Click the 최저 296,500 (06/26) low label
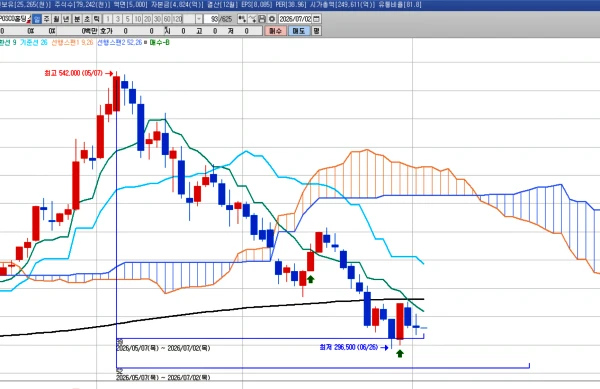 pos(349,347)
